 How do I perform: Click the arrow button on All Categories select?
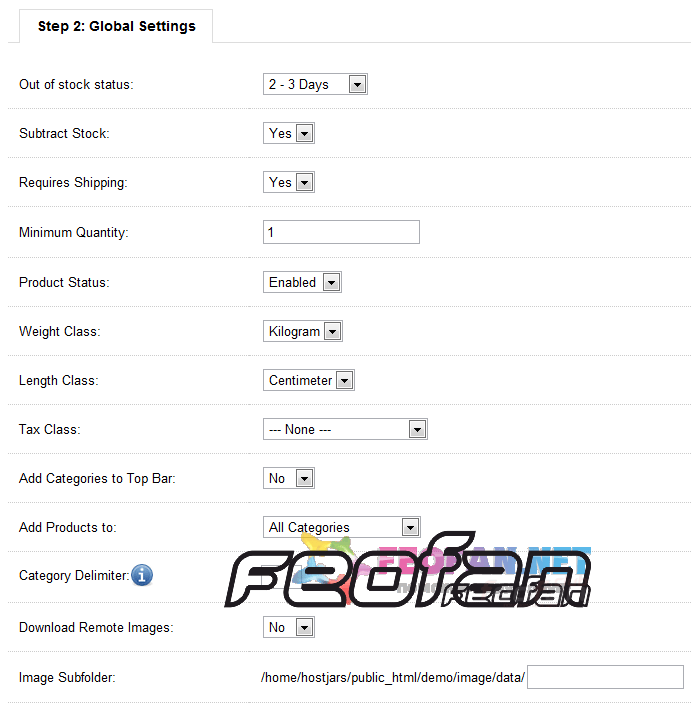[x=410, y=527]
